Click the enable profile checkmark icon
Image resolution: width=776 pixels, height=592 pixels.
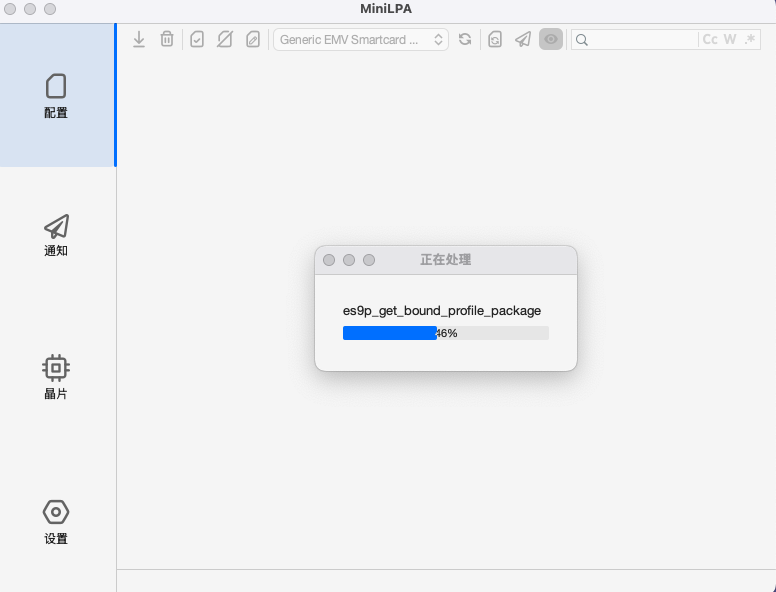pyautogui.click(x=197, y=39)
